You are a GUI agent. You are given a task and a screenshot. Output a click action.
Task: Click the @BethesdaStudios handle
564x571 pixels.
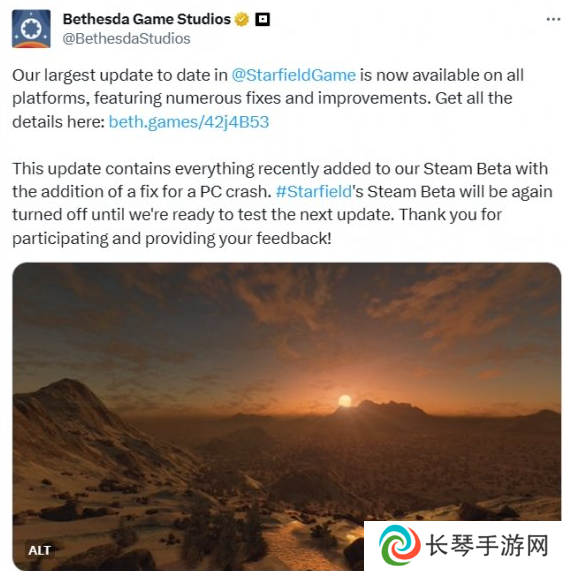(x=126, y=39)
